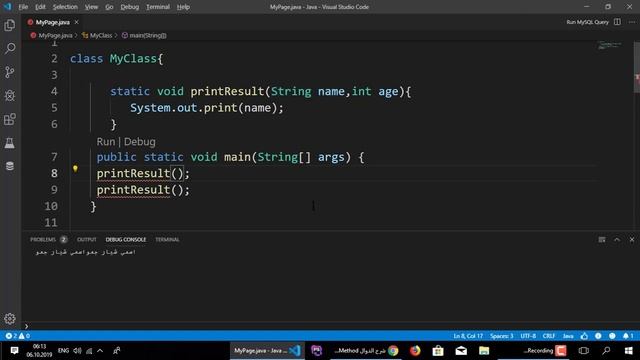
Task: Open the Manage settings gear
Action: (x=10, y=318)
